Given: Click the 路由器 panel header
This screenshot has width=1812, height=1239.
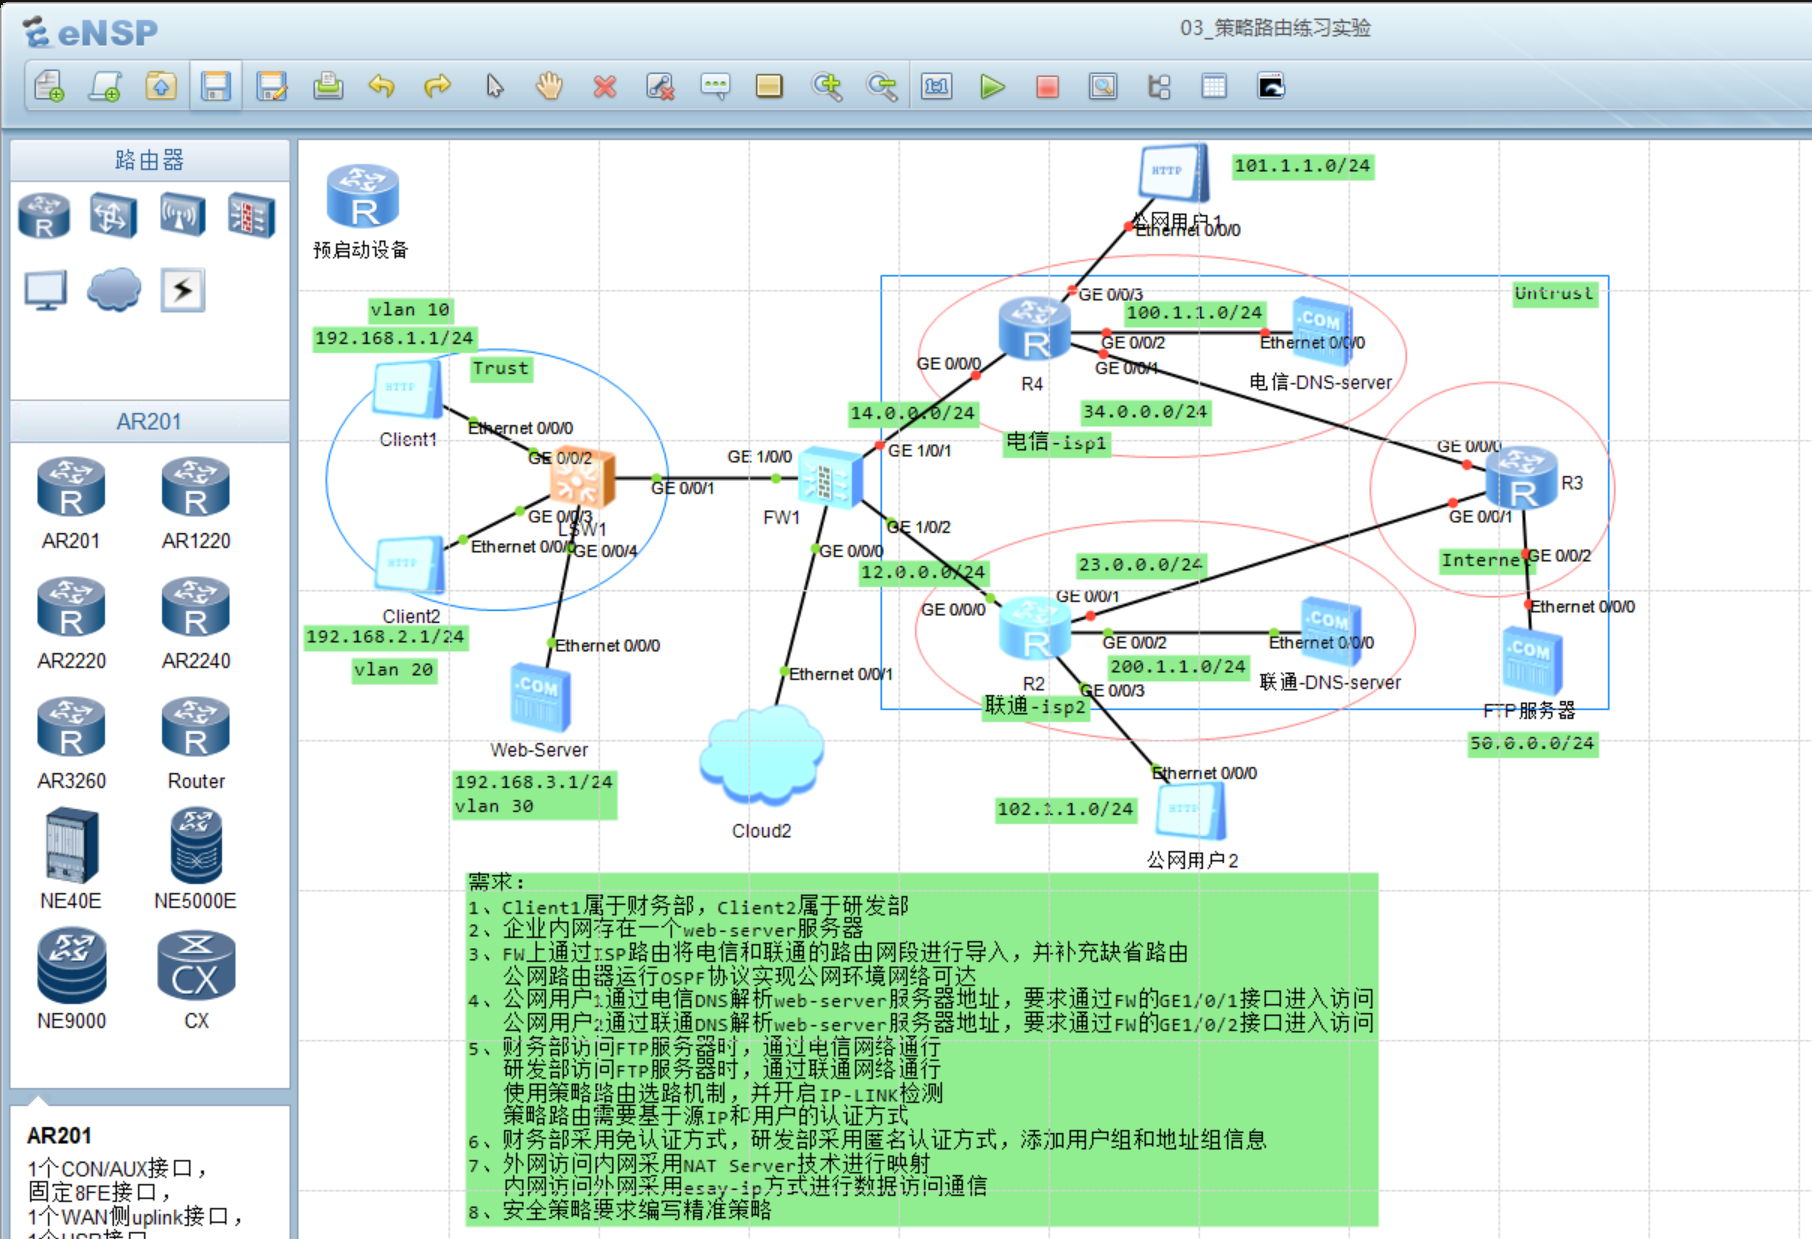Looking at the screenshot, I should tap(150, 160).
